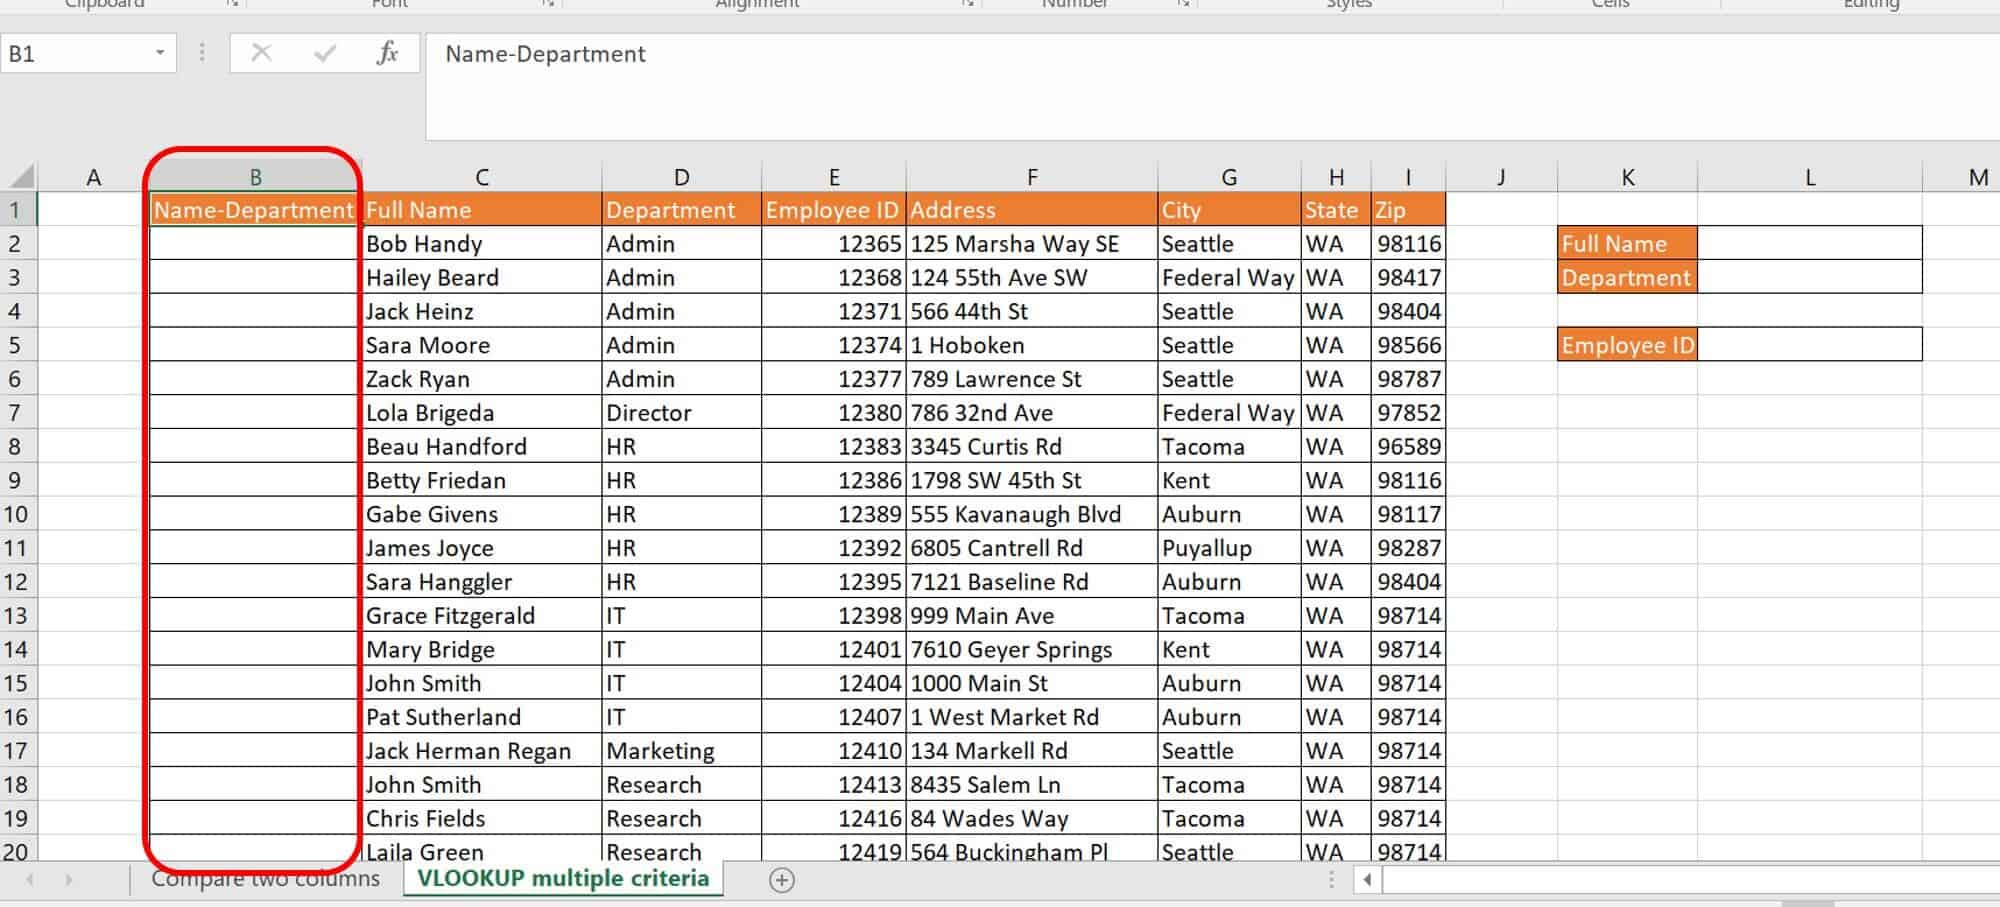Select the column B header
Image resolution: width=2000 pixels, height=907 pixels.
255,177
